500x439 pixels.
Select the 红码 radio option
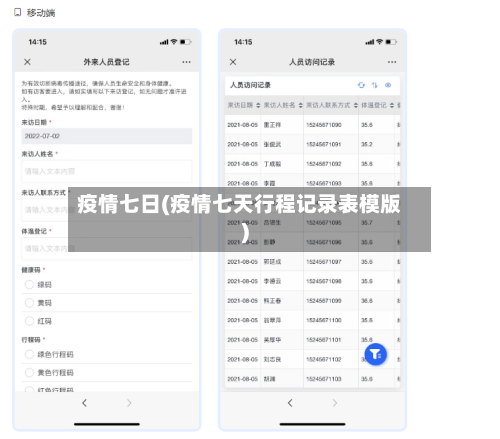click(x=29, y=321)
